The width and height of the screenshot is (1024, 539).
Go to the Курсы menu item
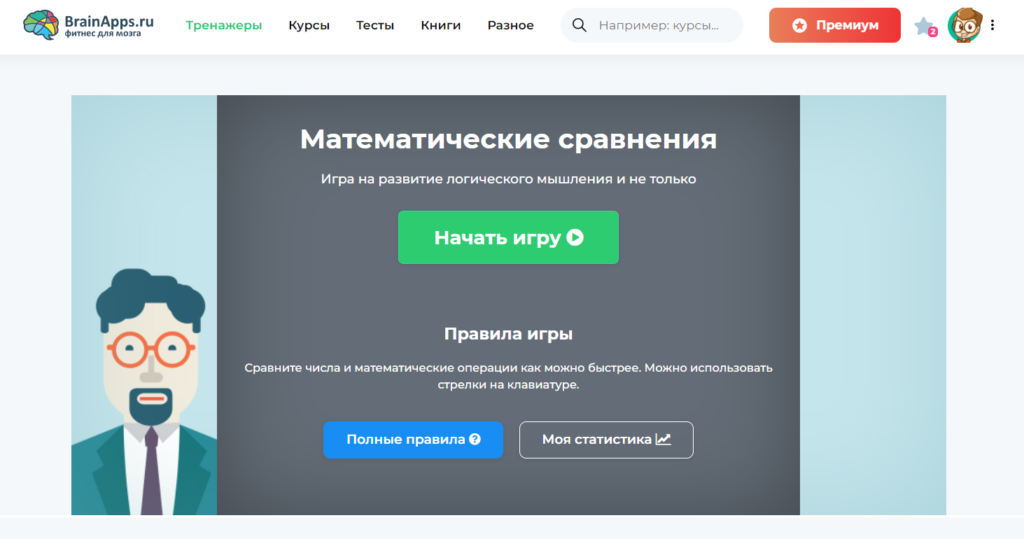coord(309,26)
